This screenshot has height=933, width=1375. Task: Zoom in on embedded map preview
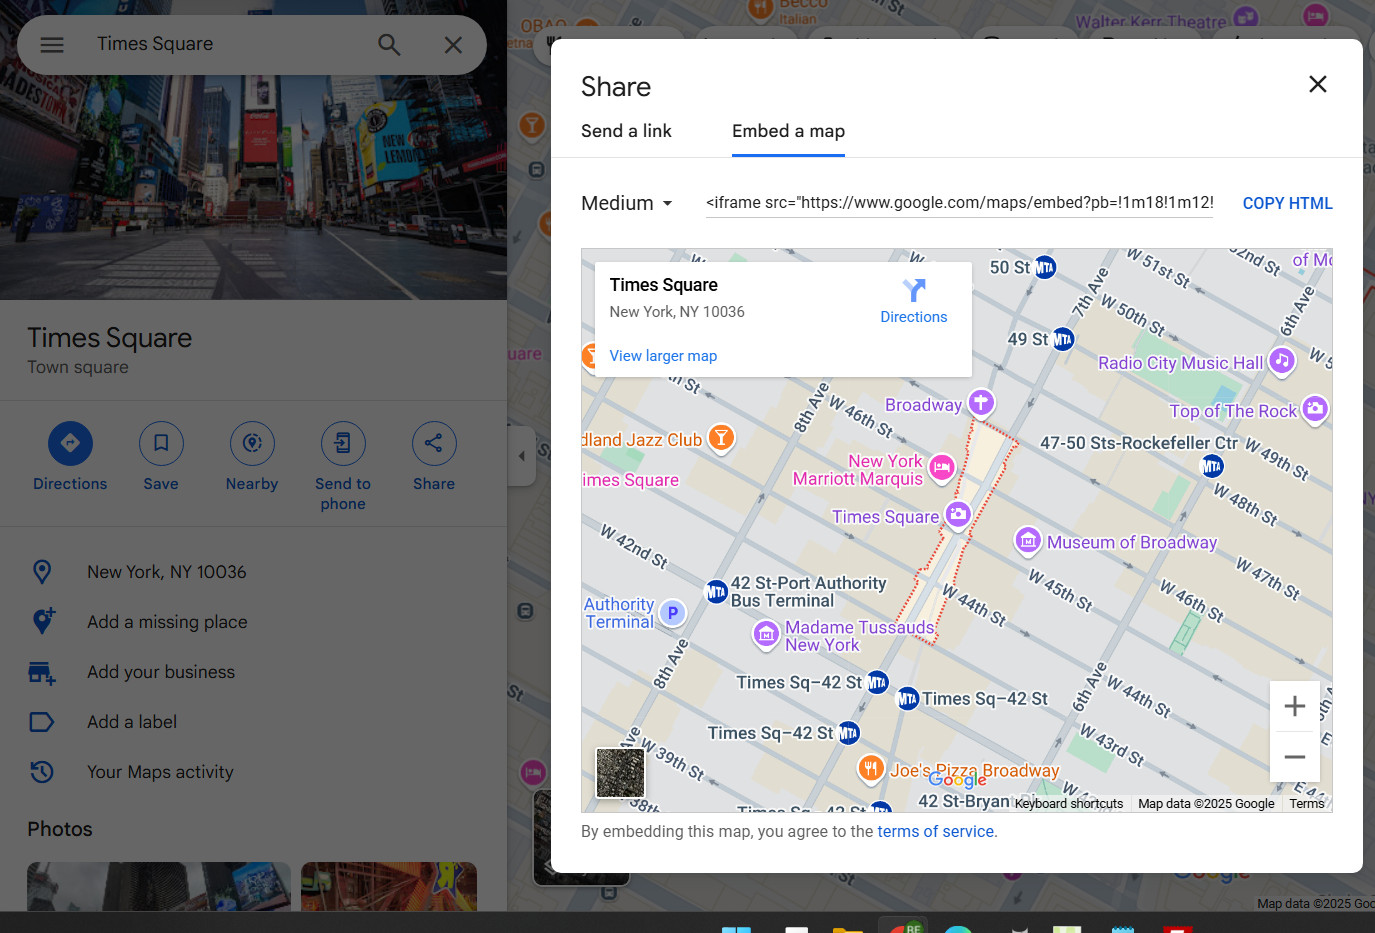[x=1294, y=706]
